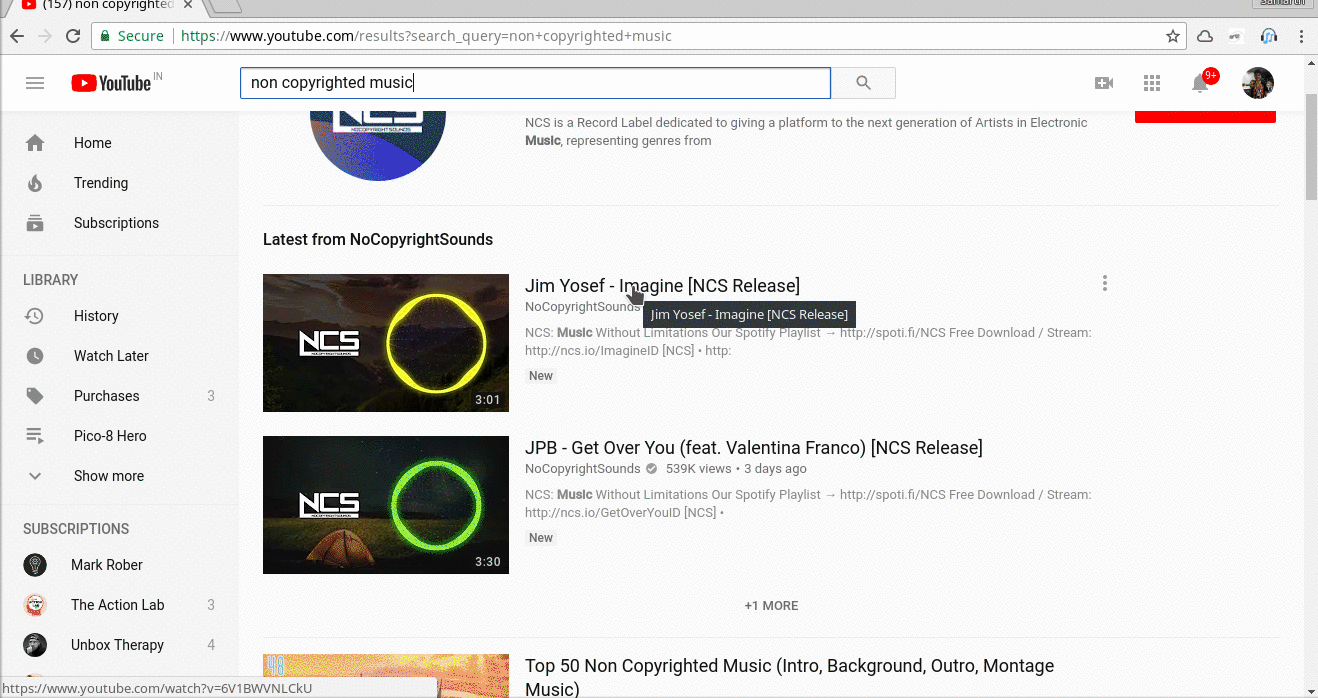Go back using browser back arrow

click(x=17, y=36)
